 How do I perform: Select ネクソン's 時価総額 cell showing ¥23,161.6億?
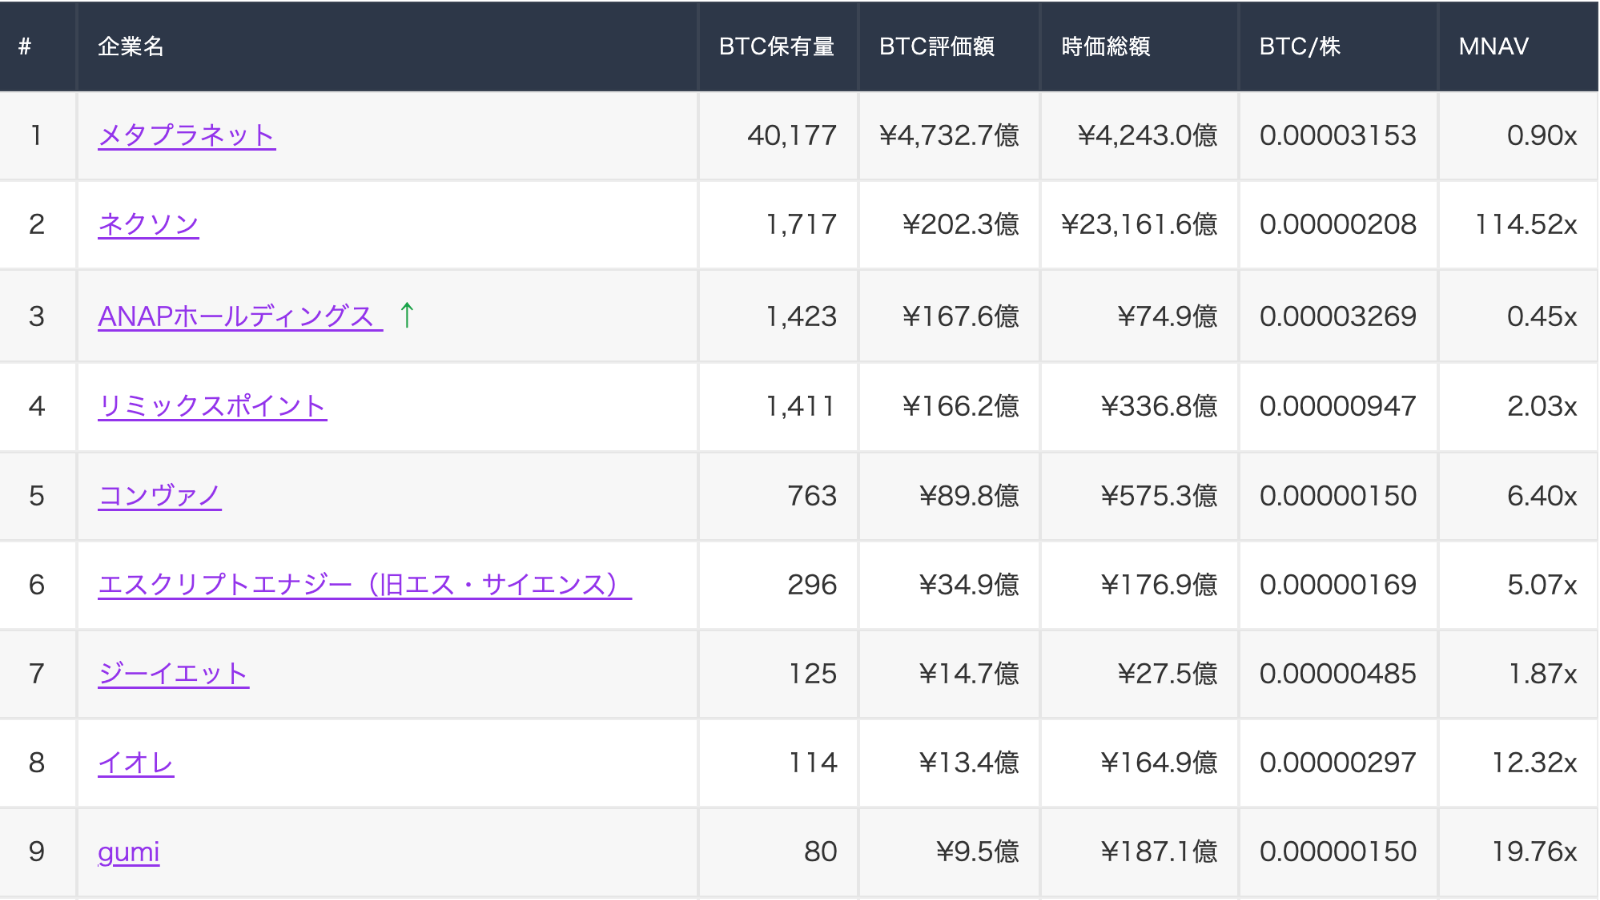(x=1141, y=225)
